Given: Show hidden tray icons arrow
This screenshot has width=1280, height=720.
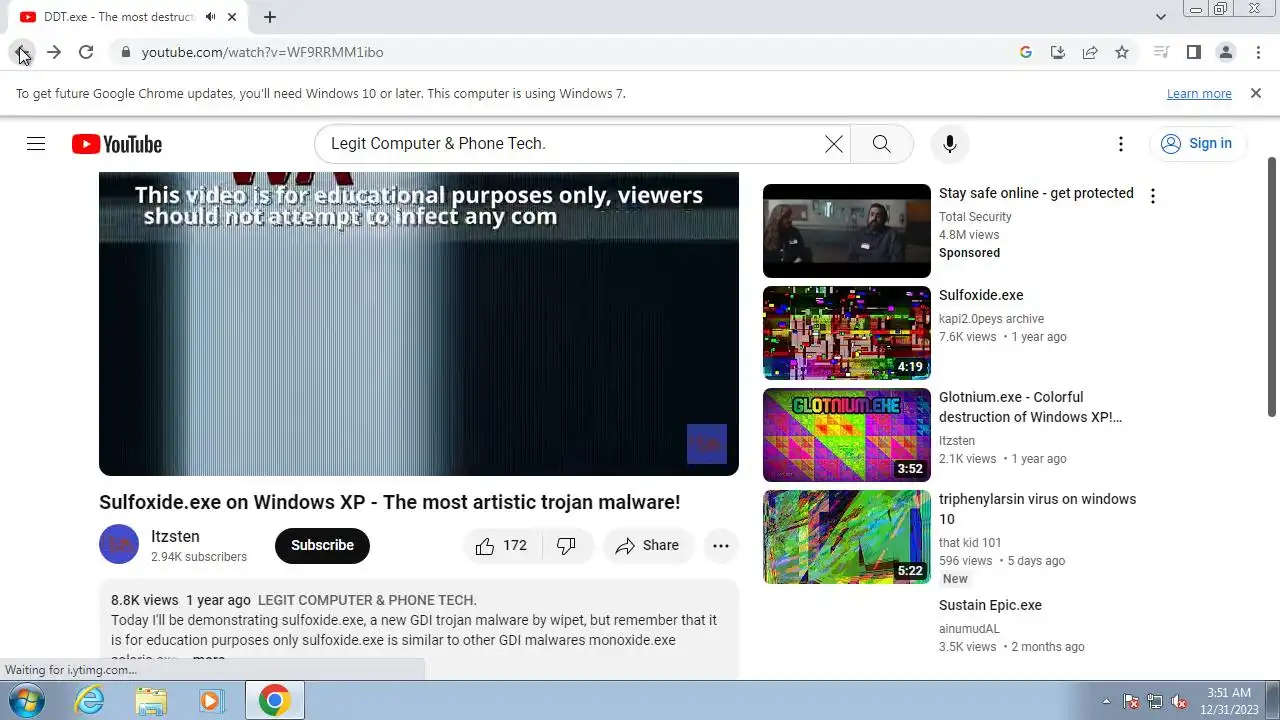Looking at the screenshot, I should click(x=1106, y=701).
